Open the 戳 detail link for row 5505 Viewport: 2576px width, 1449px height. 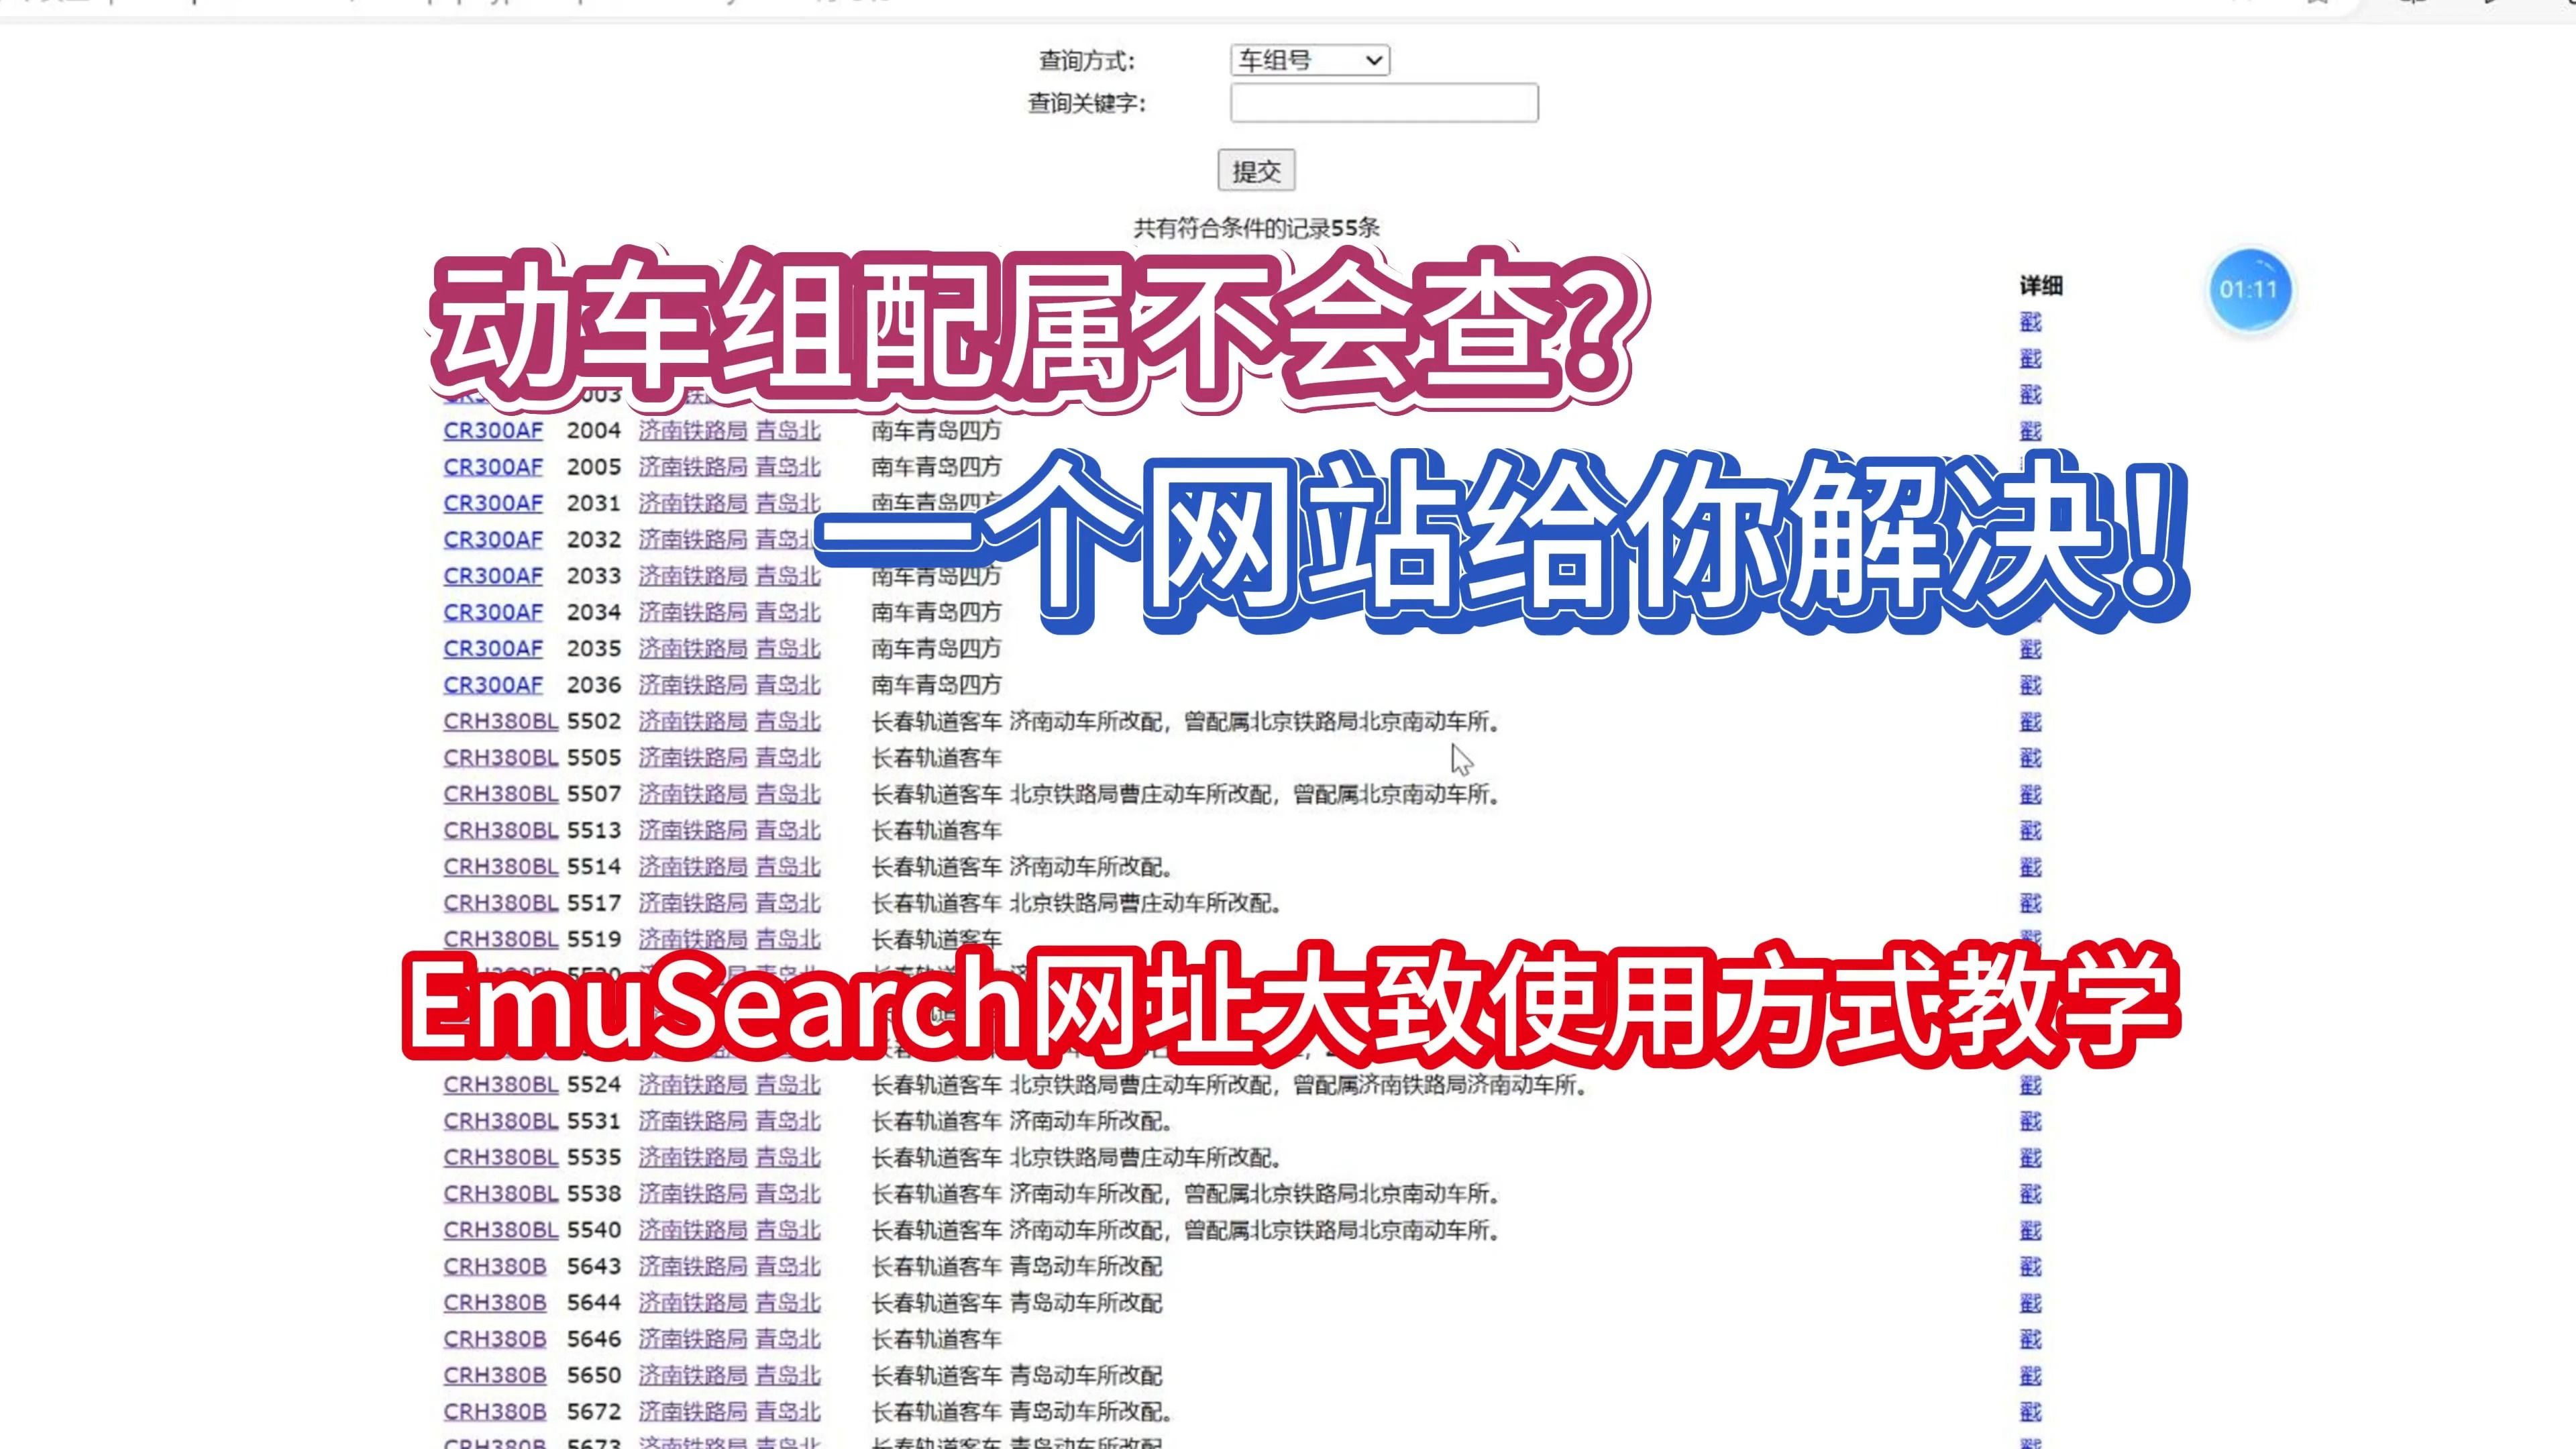2030,758
